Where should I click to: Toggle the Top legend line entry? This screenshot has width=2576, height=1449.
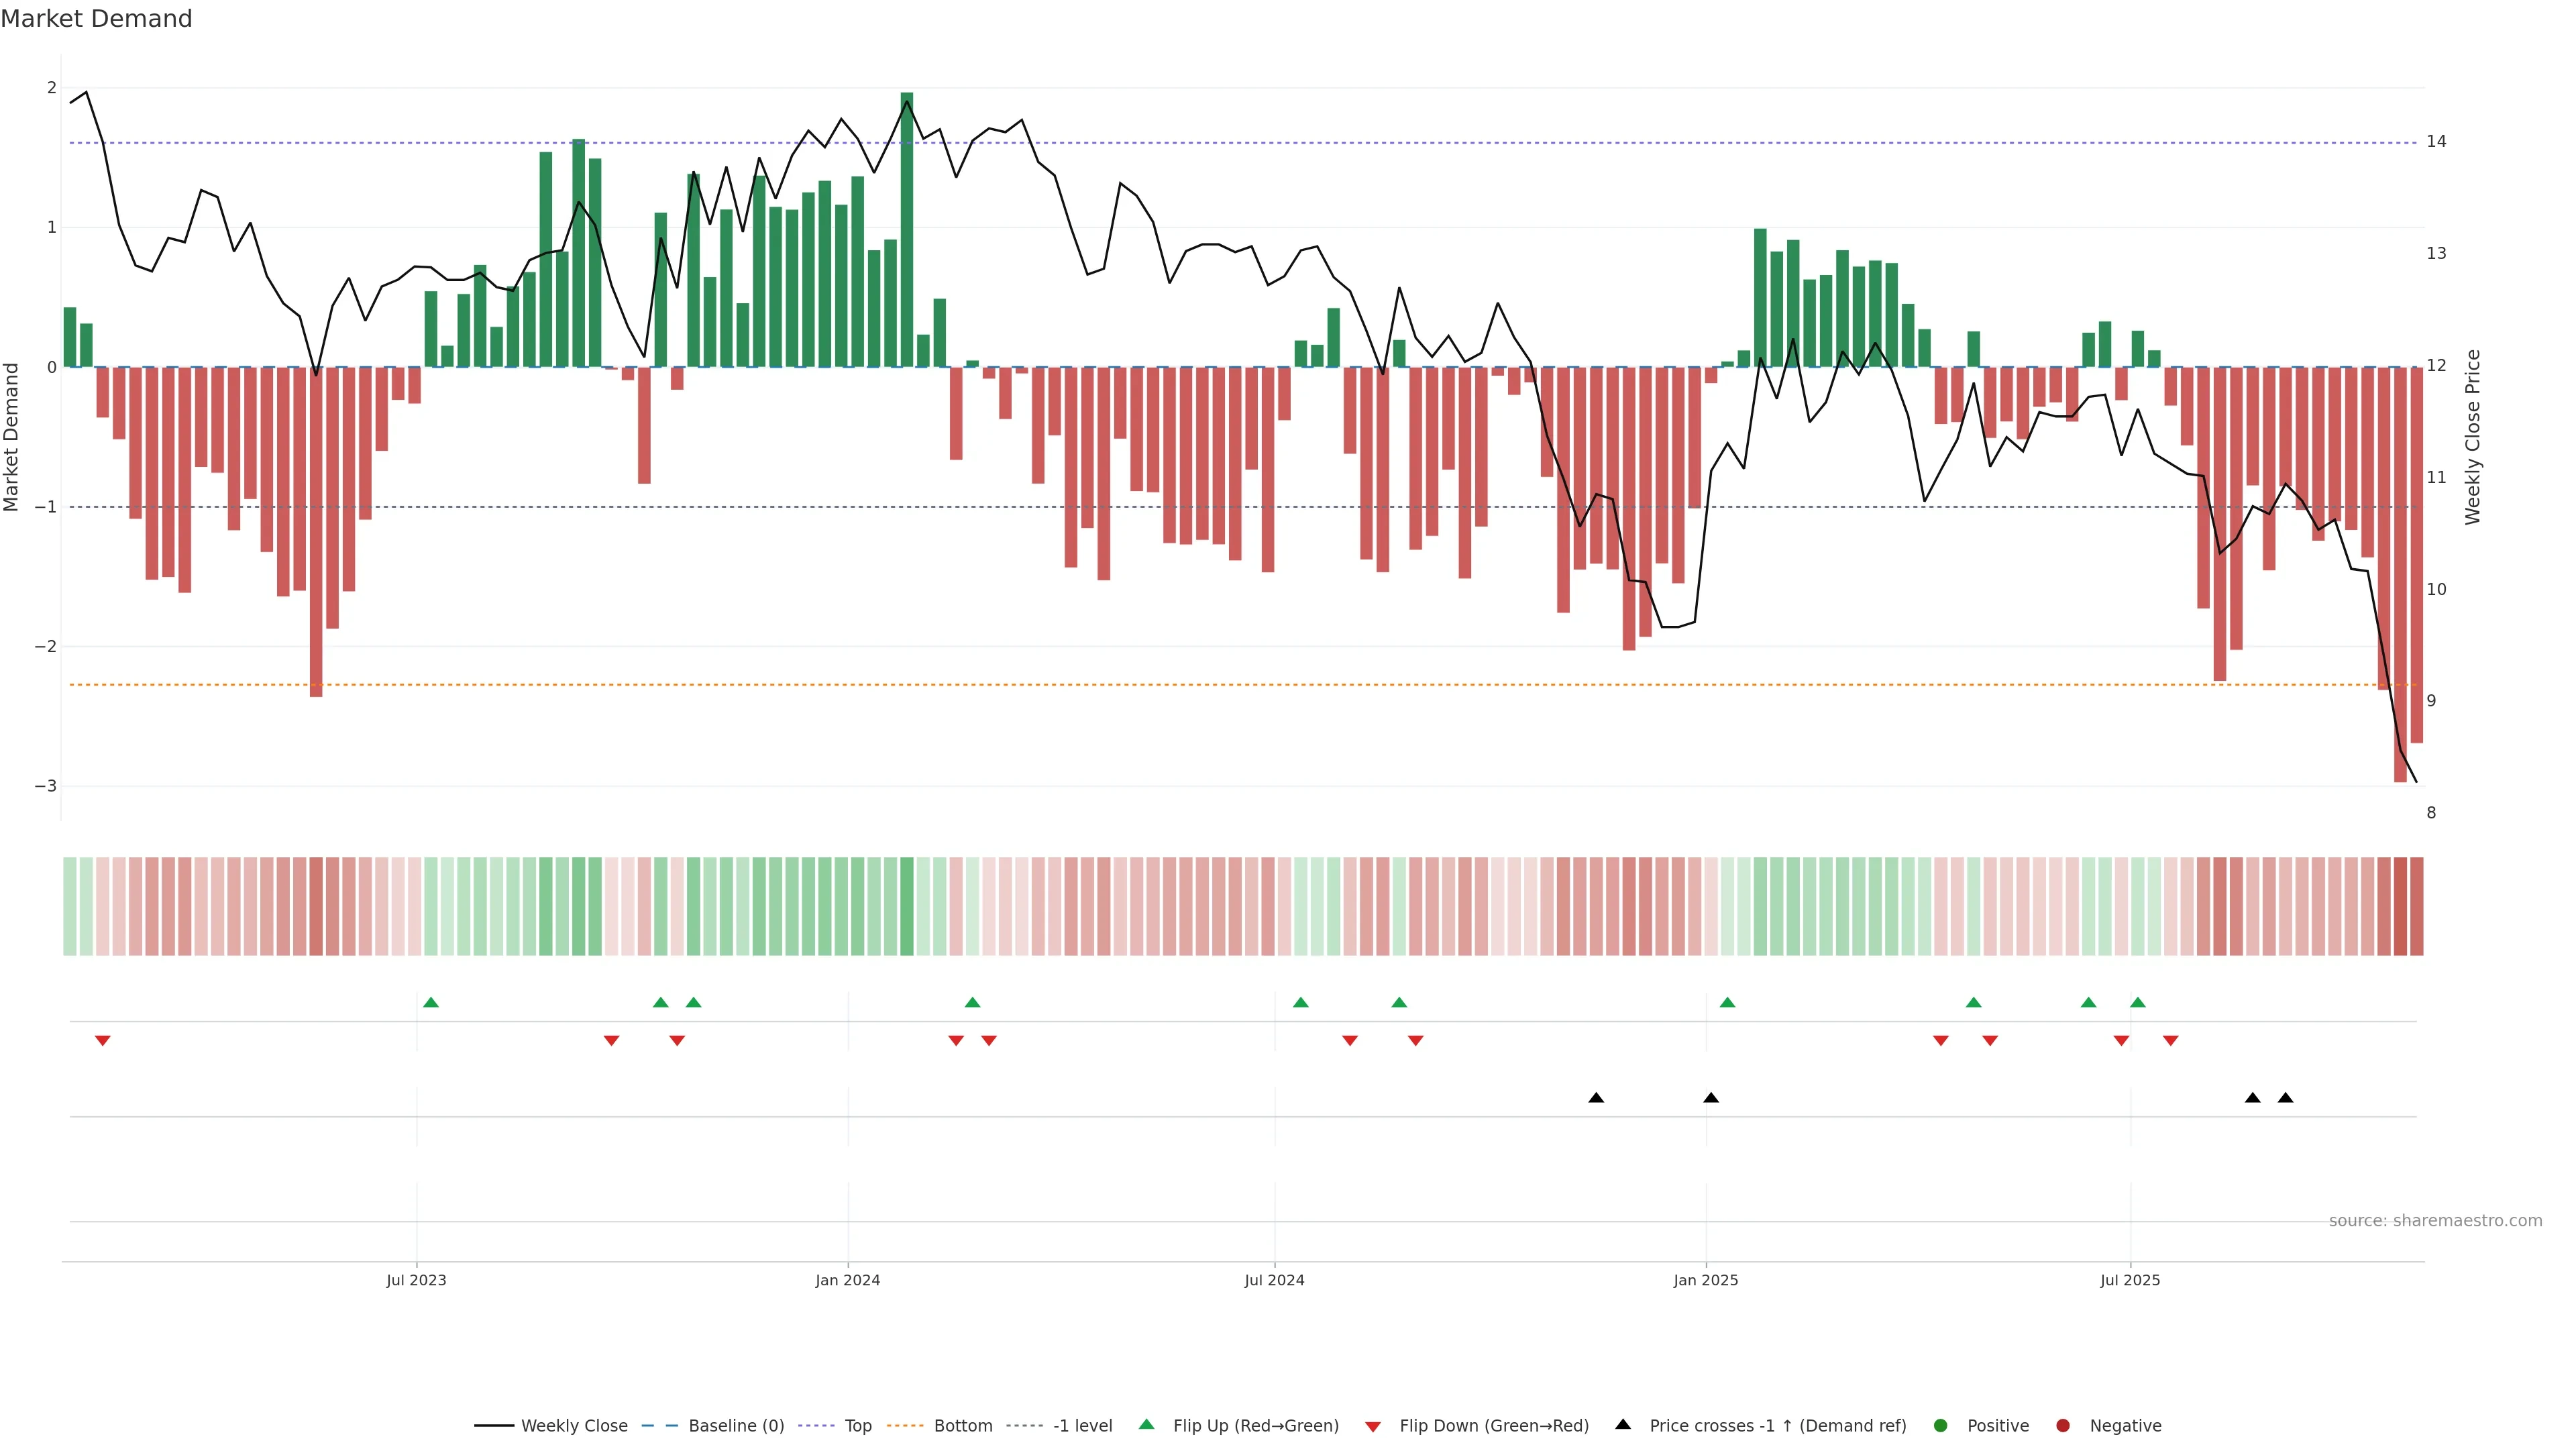pos(857,1426)
